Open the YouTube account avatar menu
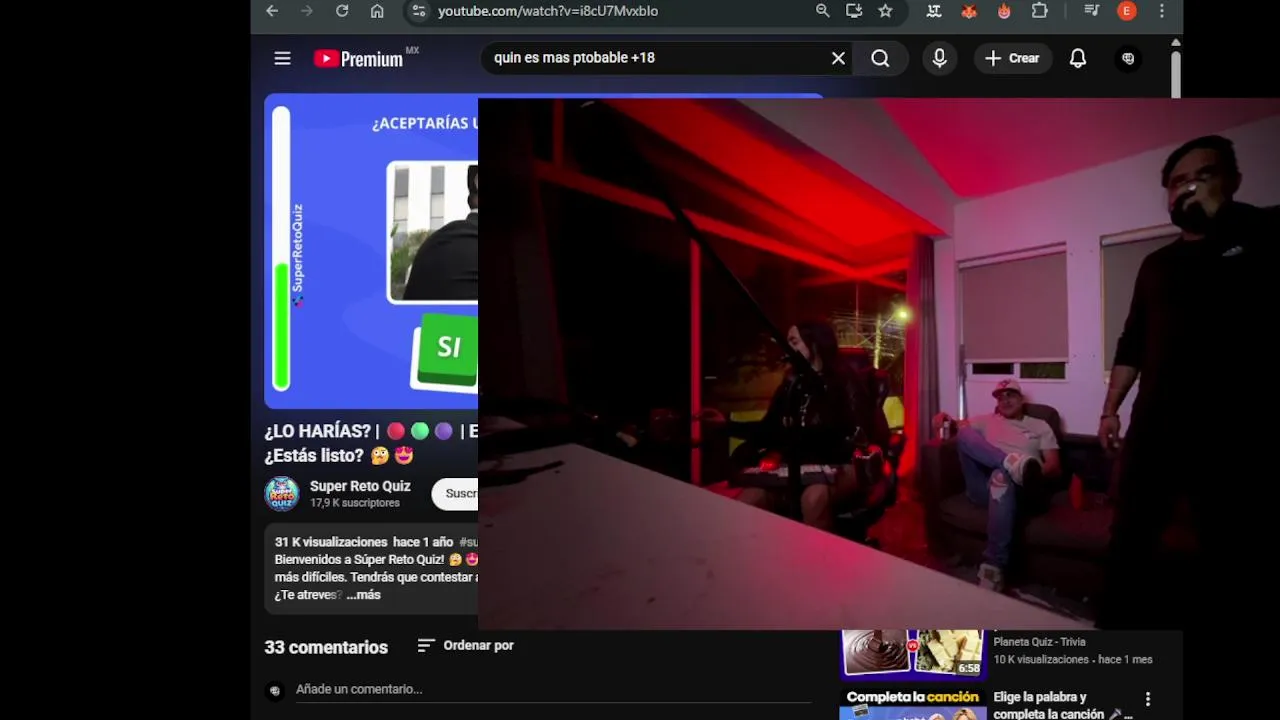The width and height of the screenshot is (1280, 720). [1128, 58]
